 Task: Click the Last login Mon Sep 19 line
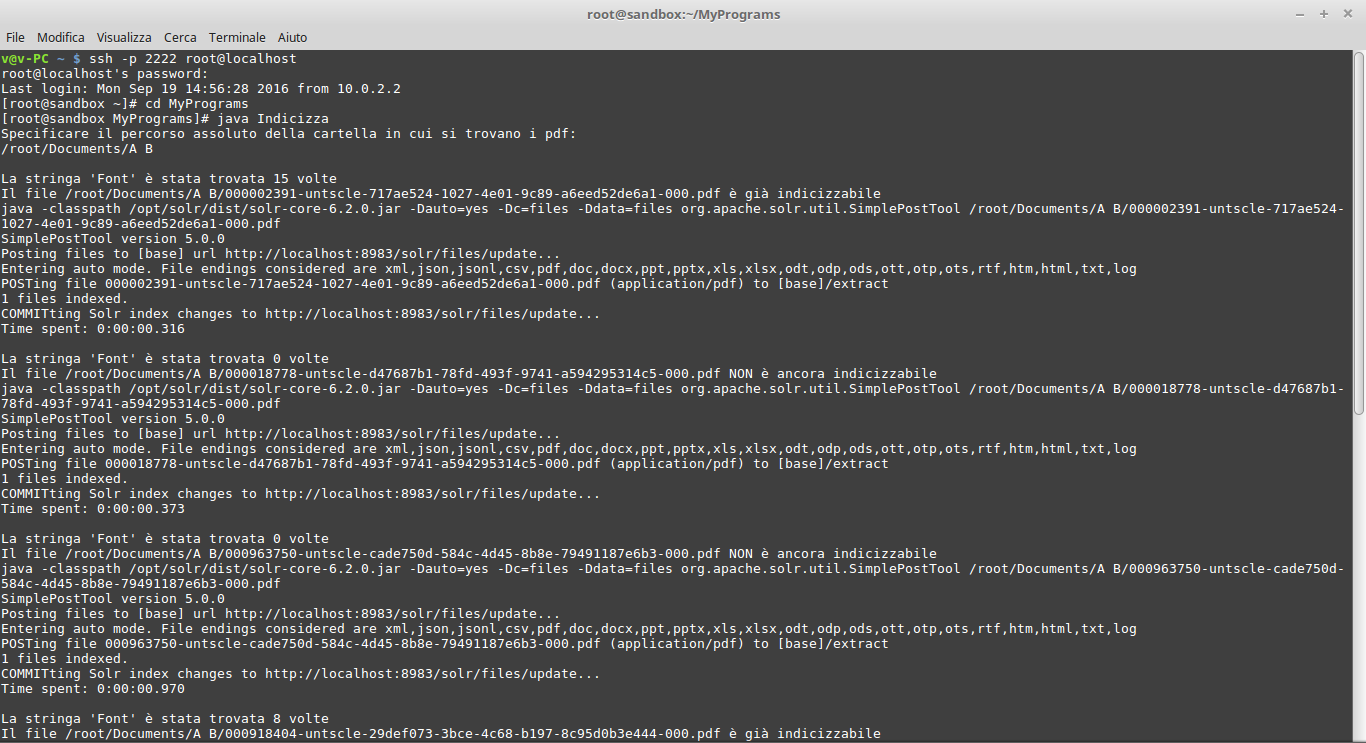pyautogui.click(x=201, y=89)
